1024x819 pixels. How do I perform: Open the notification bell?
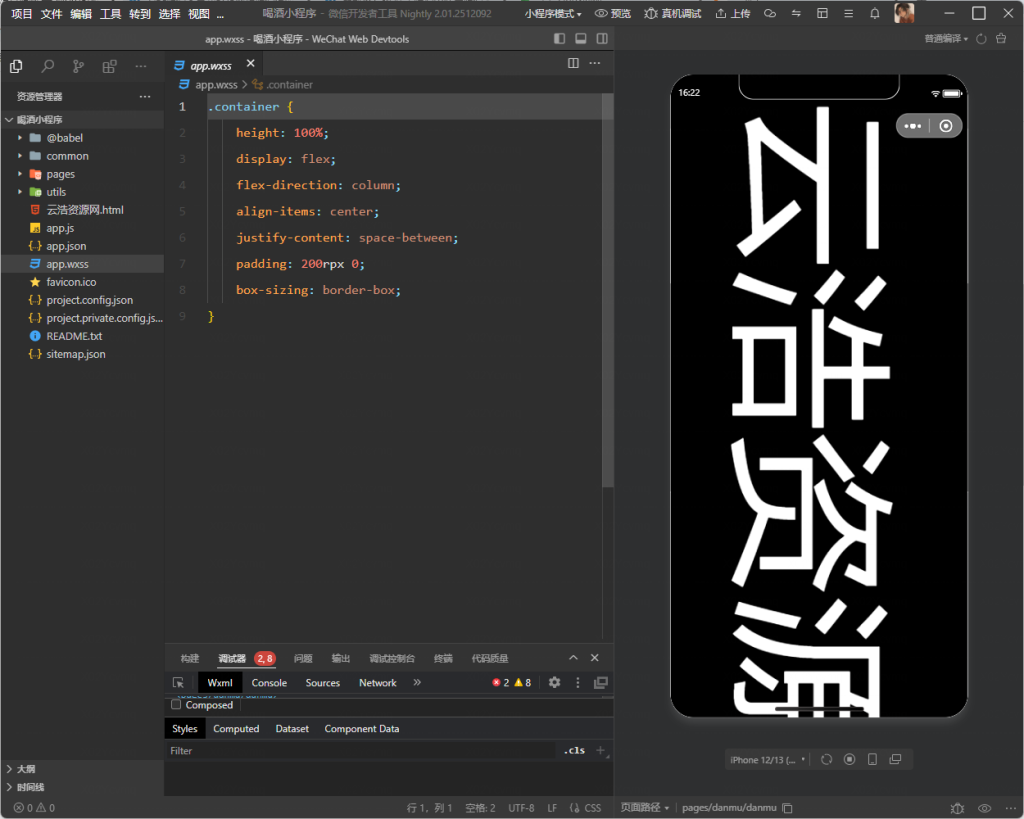(874, 14)
